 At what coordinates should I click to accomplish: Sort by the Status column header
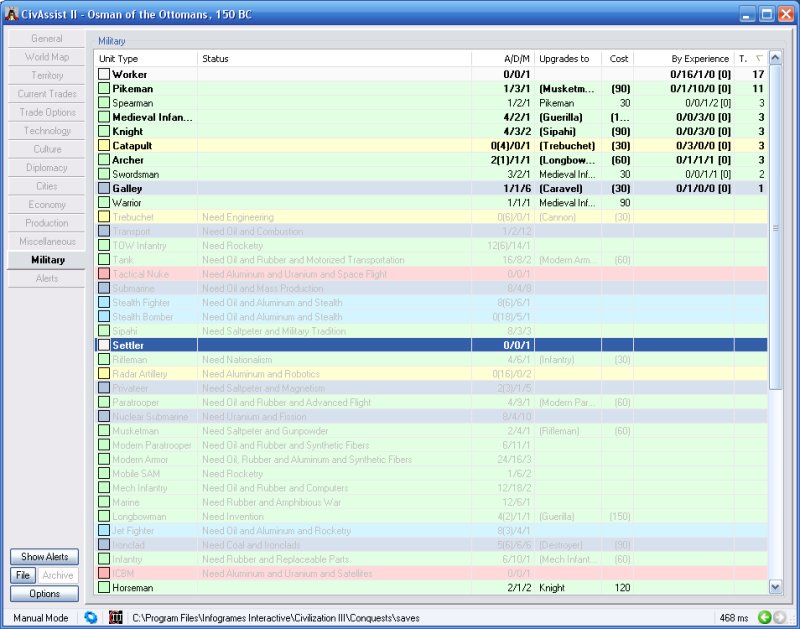click(334, 59)
